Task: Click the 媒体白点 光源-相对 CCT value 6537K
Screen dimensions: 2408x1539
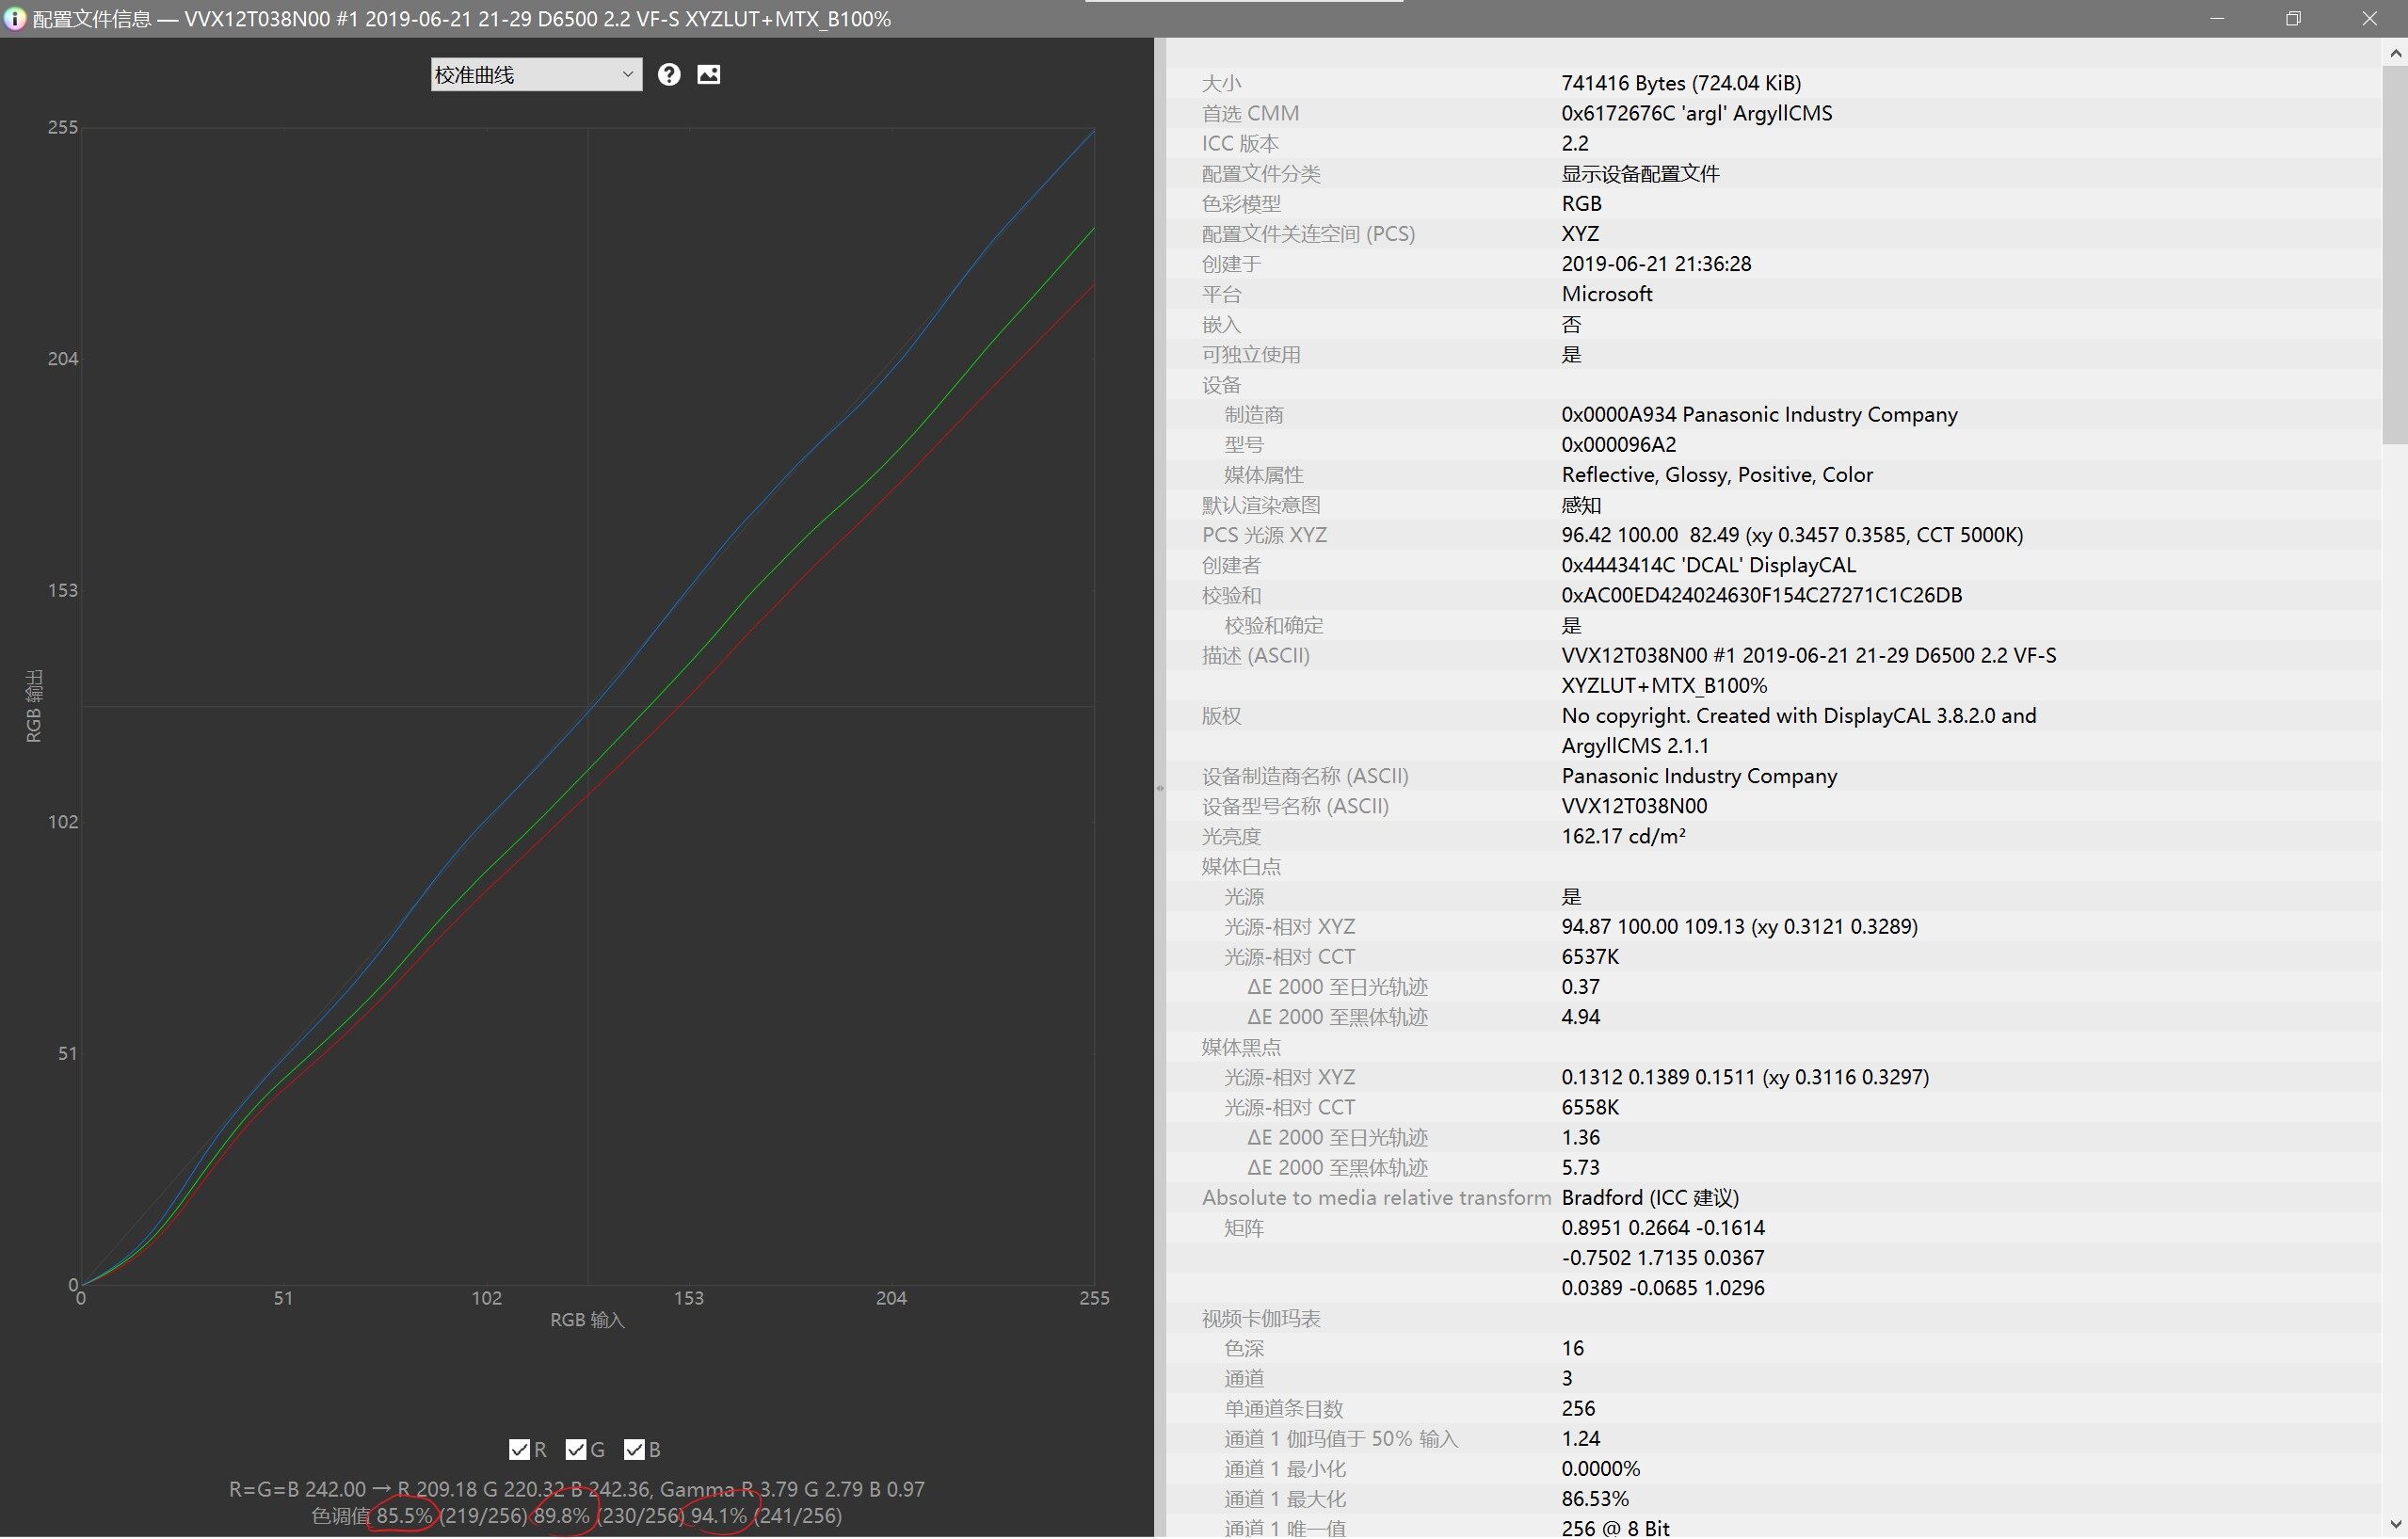Action: 1590,957
